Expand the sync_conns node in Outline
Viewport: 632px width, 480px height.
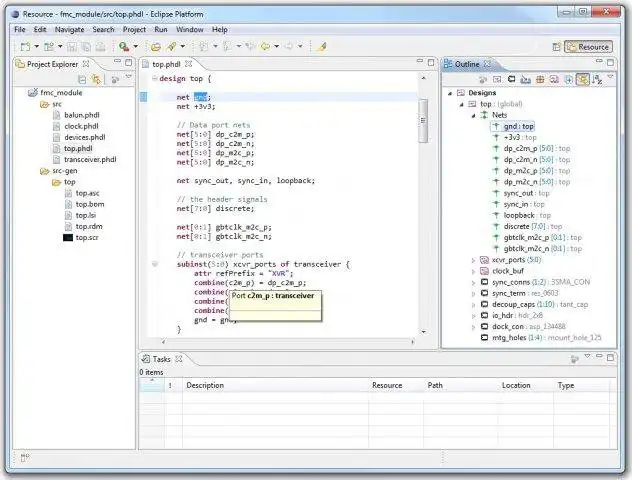(x=474, y=283)
